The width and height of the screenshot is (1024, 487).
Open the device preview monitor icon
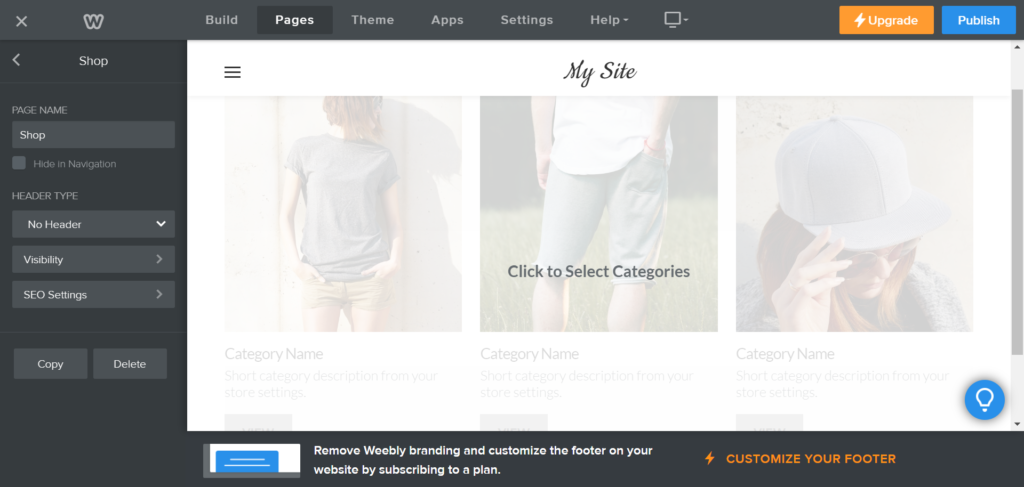(676, 20)
